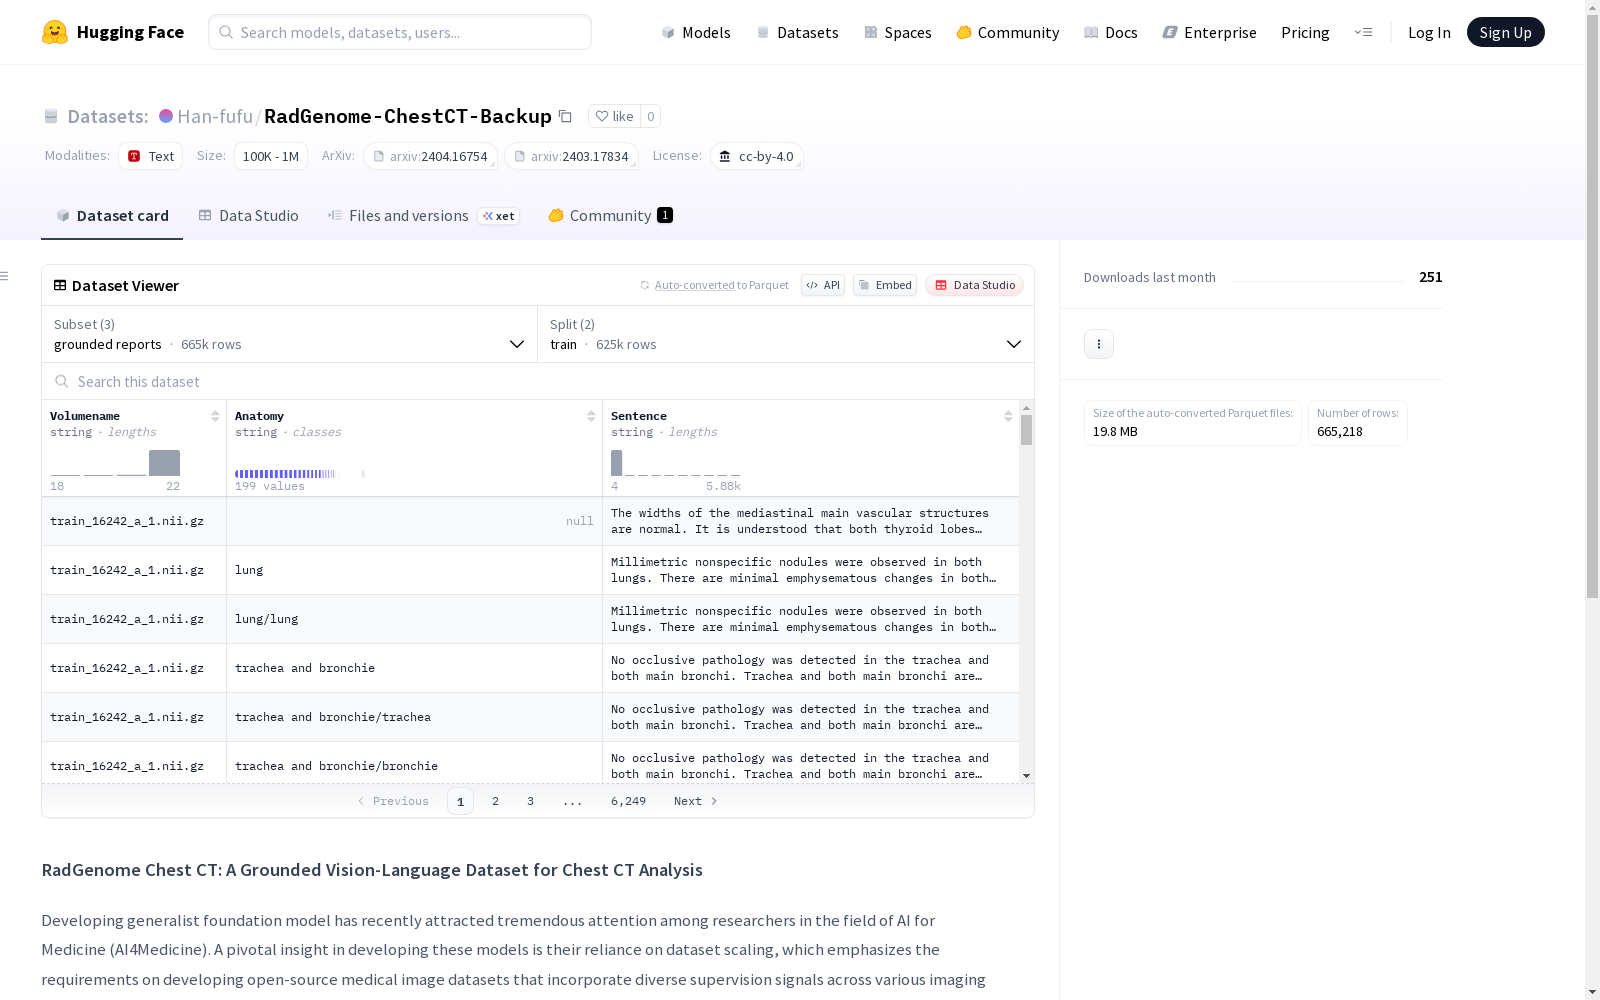Image resolution: width=1600 pixels, height=1000 pixels.
Task: Click the page scroll up arrow
Action: (x=1592, y=7)
